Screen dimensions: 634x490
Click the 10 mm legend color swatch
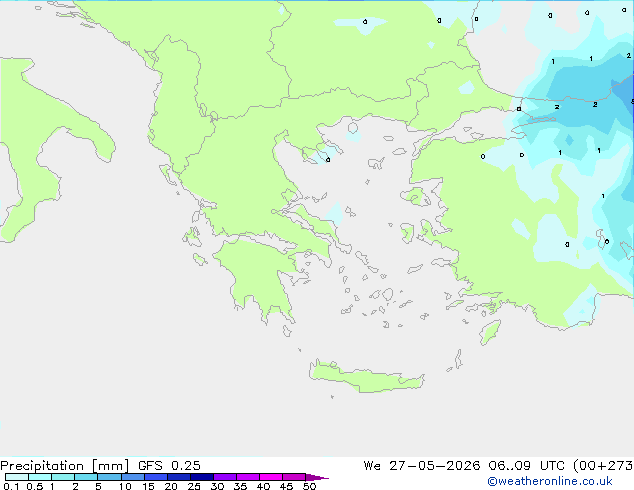[x=132, y=477]
